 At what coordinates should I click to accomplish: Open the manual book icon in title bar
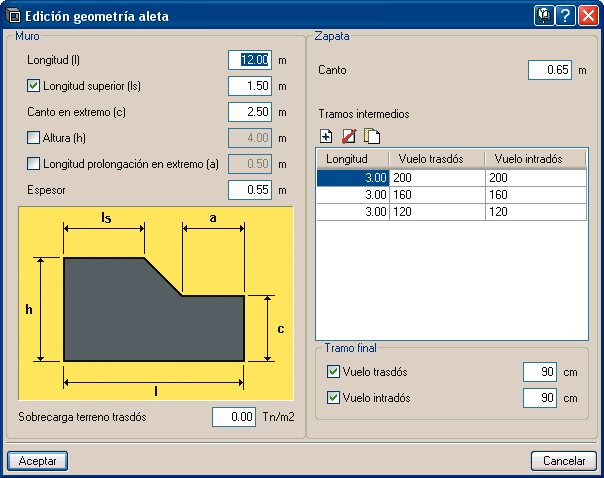544,16
